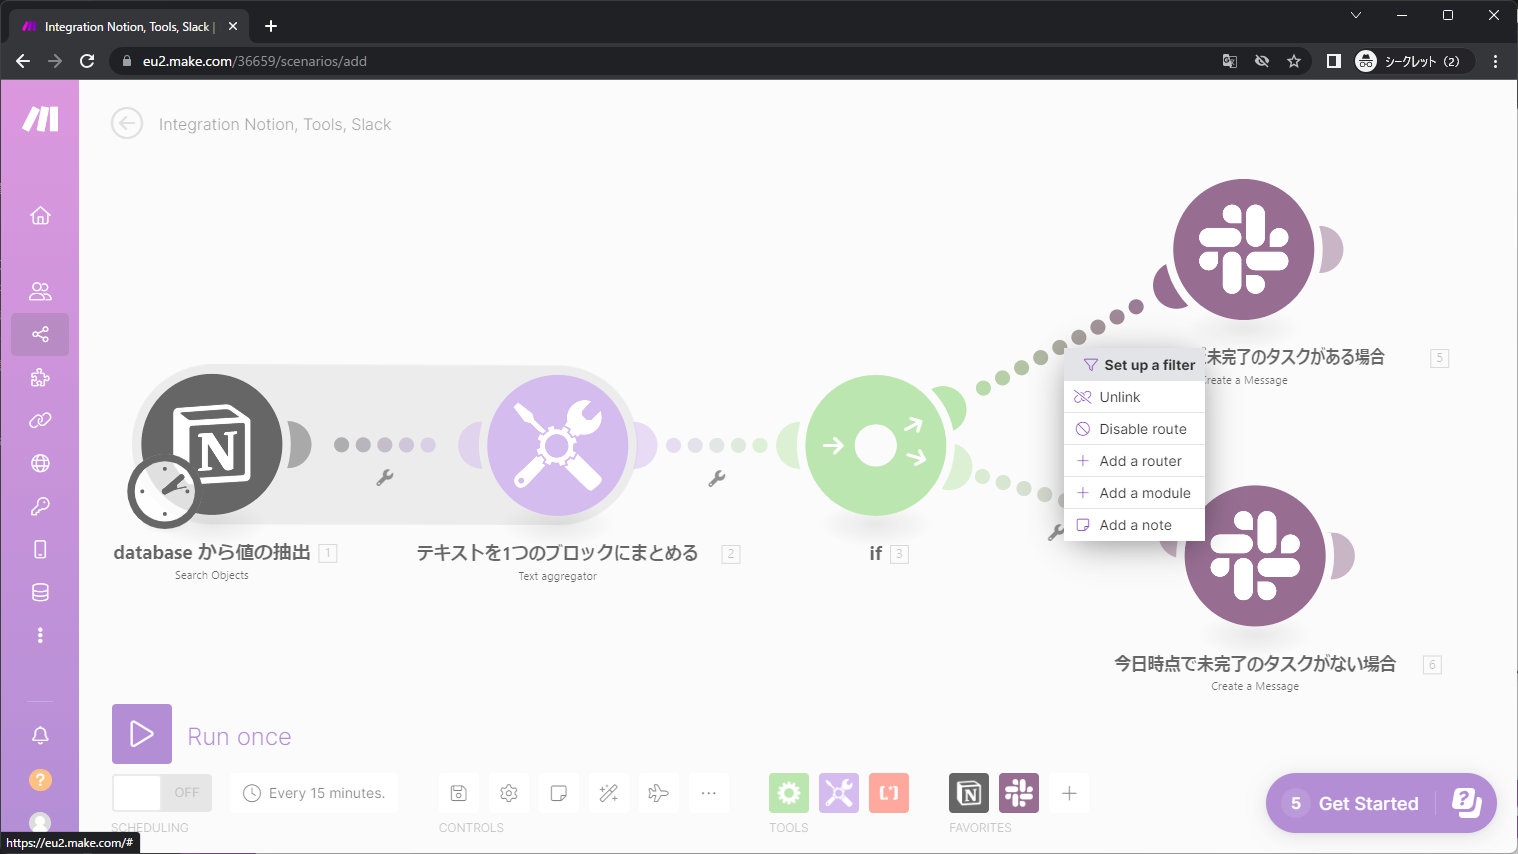
Task: Open Scenarios share icon in sidebar
Action: [x=40, y=334]
